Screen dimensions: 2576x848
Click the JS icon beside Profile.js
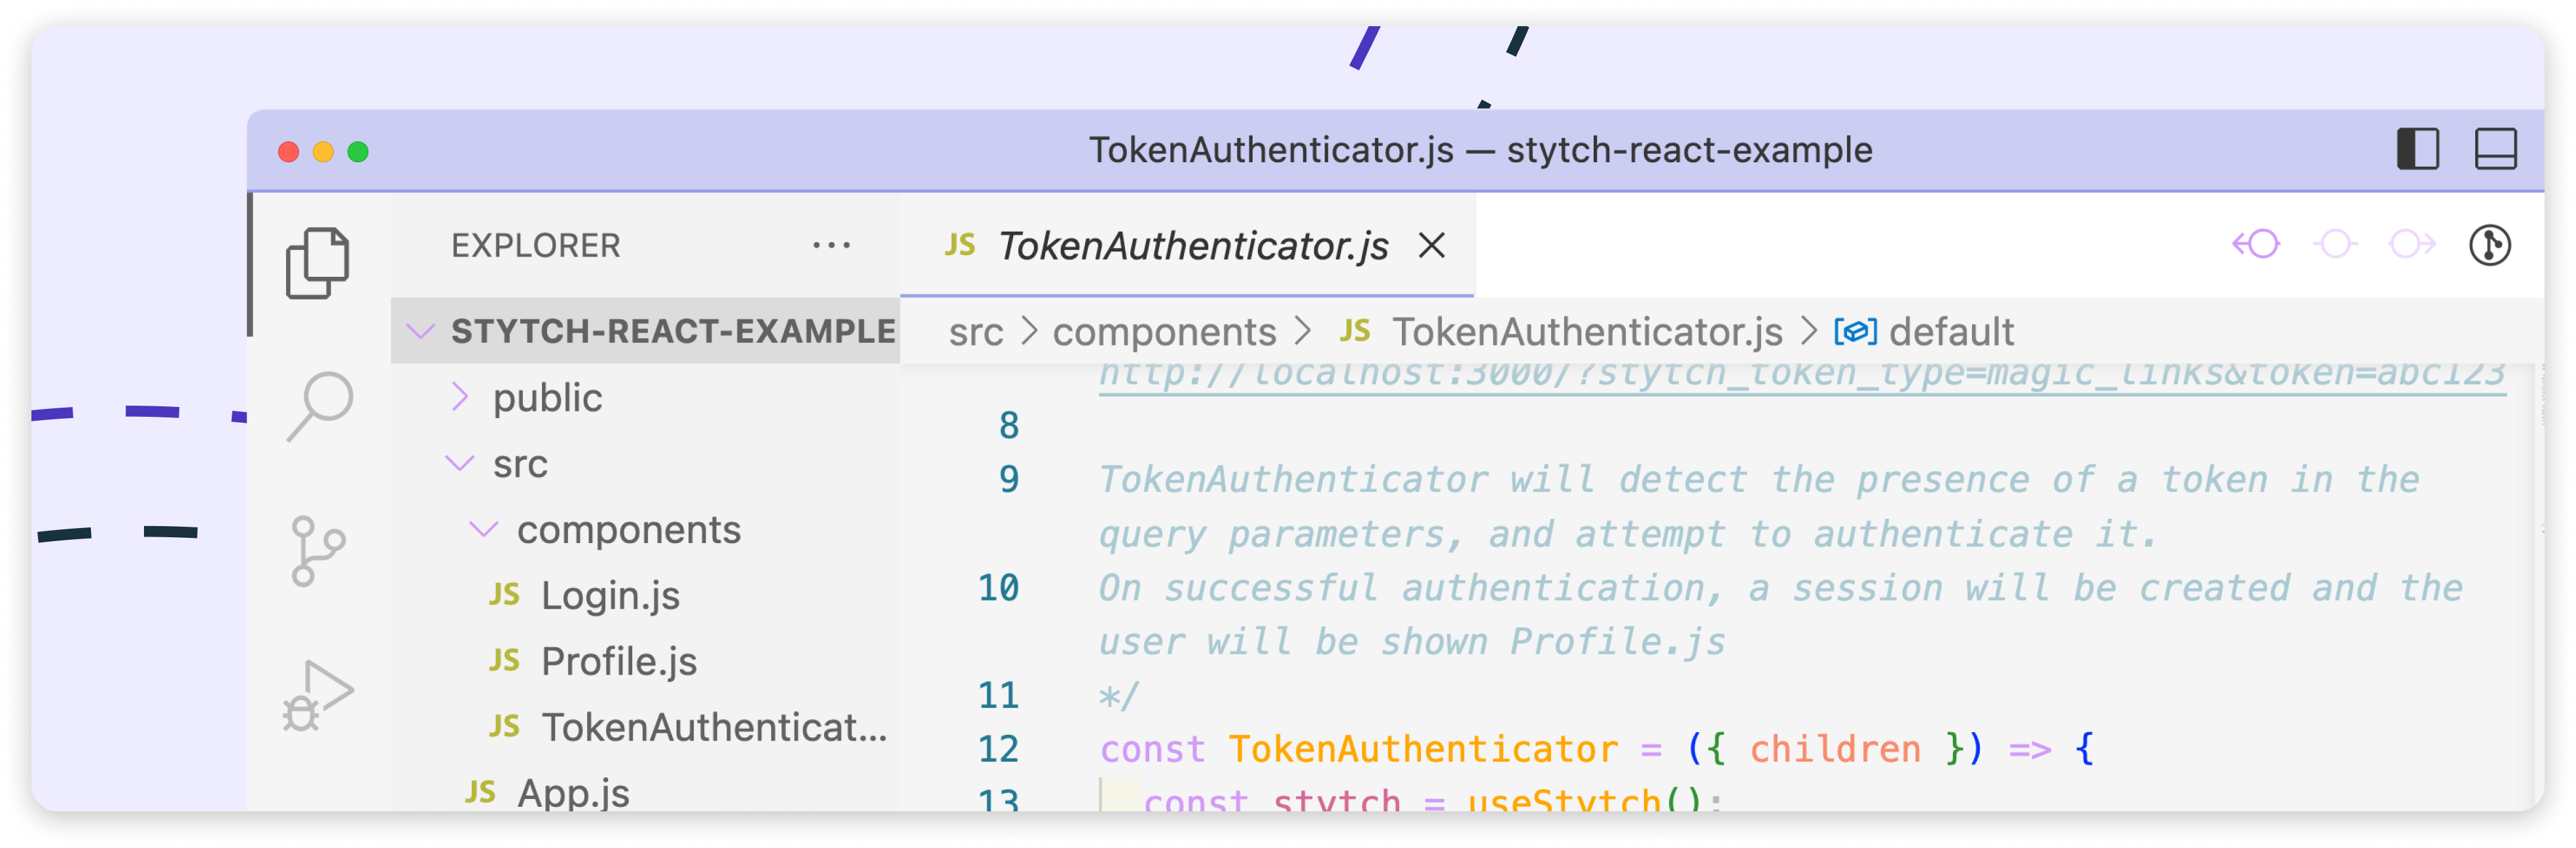pos(504,661)
